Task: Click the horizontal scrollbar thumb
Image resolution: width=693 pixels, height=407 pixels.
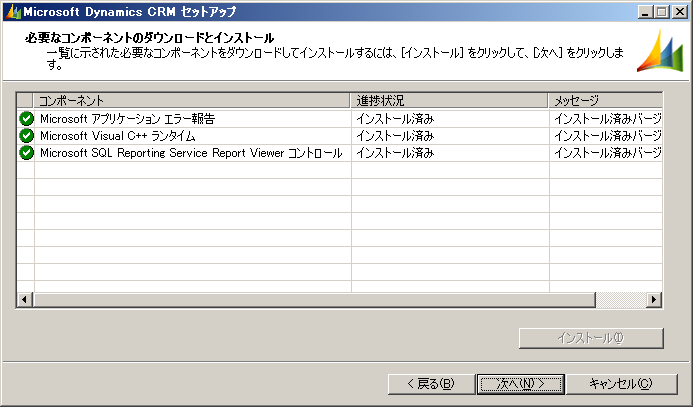Action: 314,300
